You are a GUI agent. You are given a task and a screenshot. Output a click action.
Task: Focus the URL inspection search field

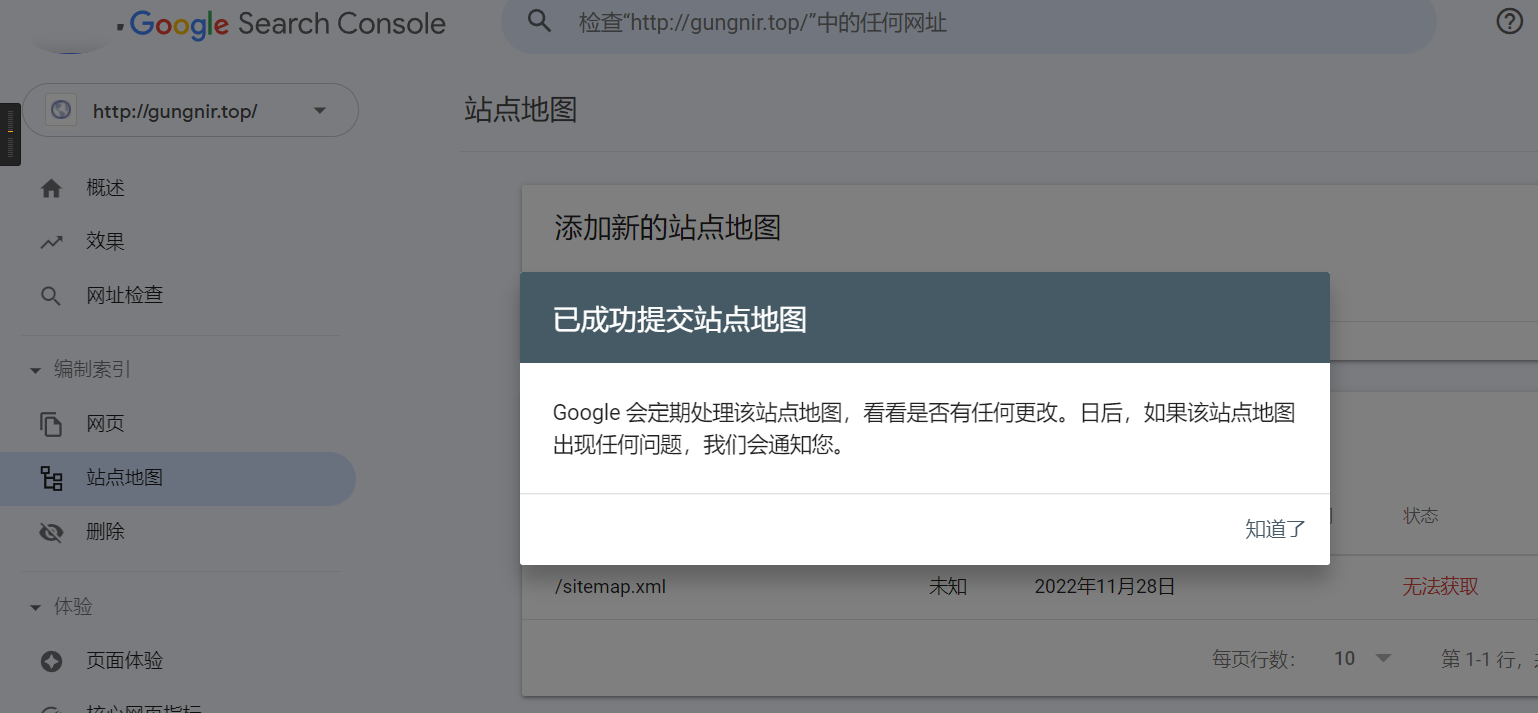[968, 22]
